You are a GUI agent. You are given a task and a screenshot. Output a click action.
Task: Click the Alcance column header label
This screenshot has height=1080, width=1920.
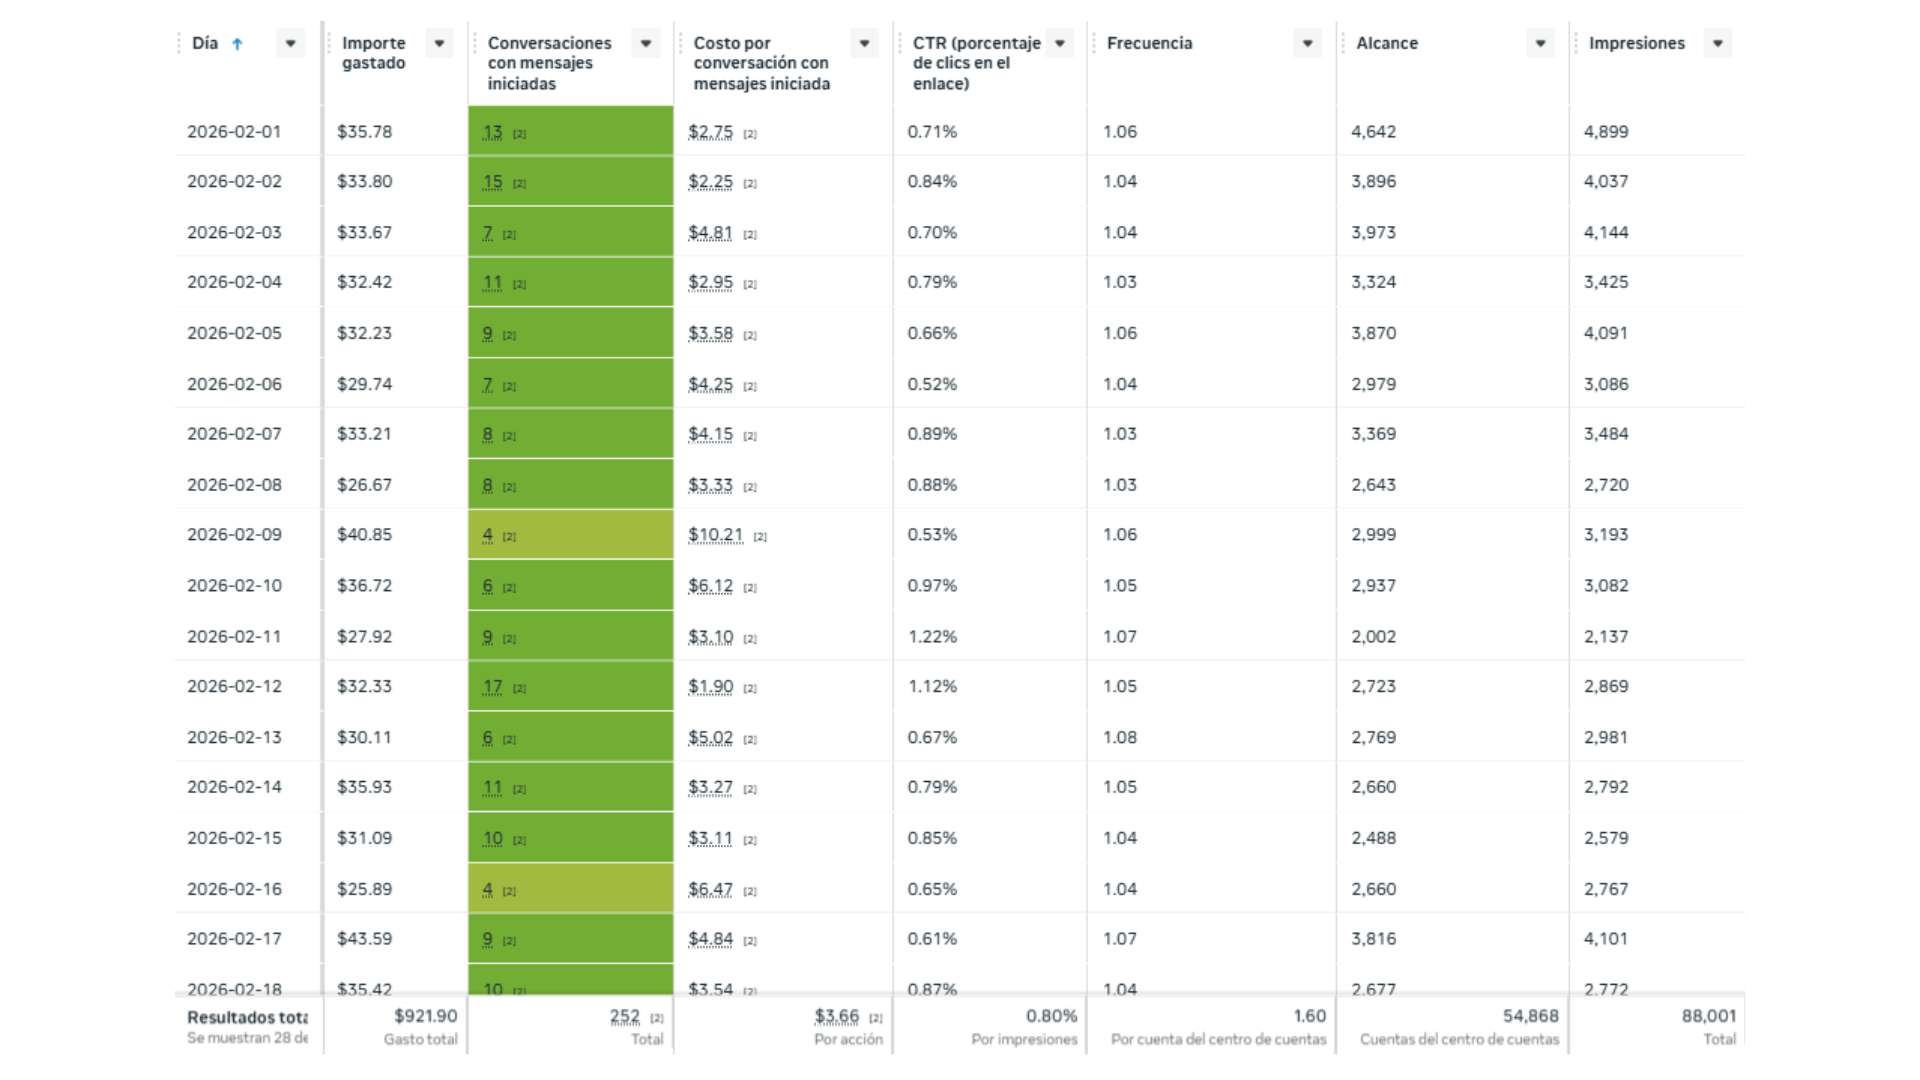click(x=1386, y=44)
